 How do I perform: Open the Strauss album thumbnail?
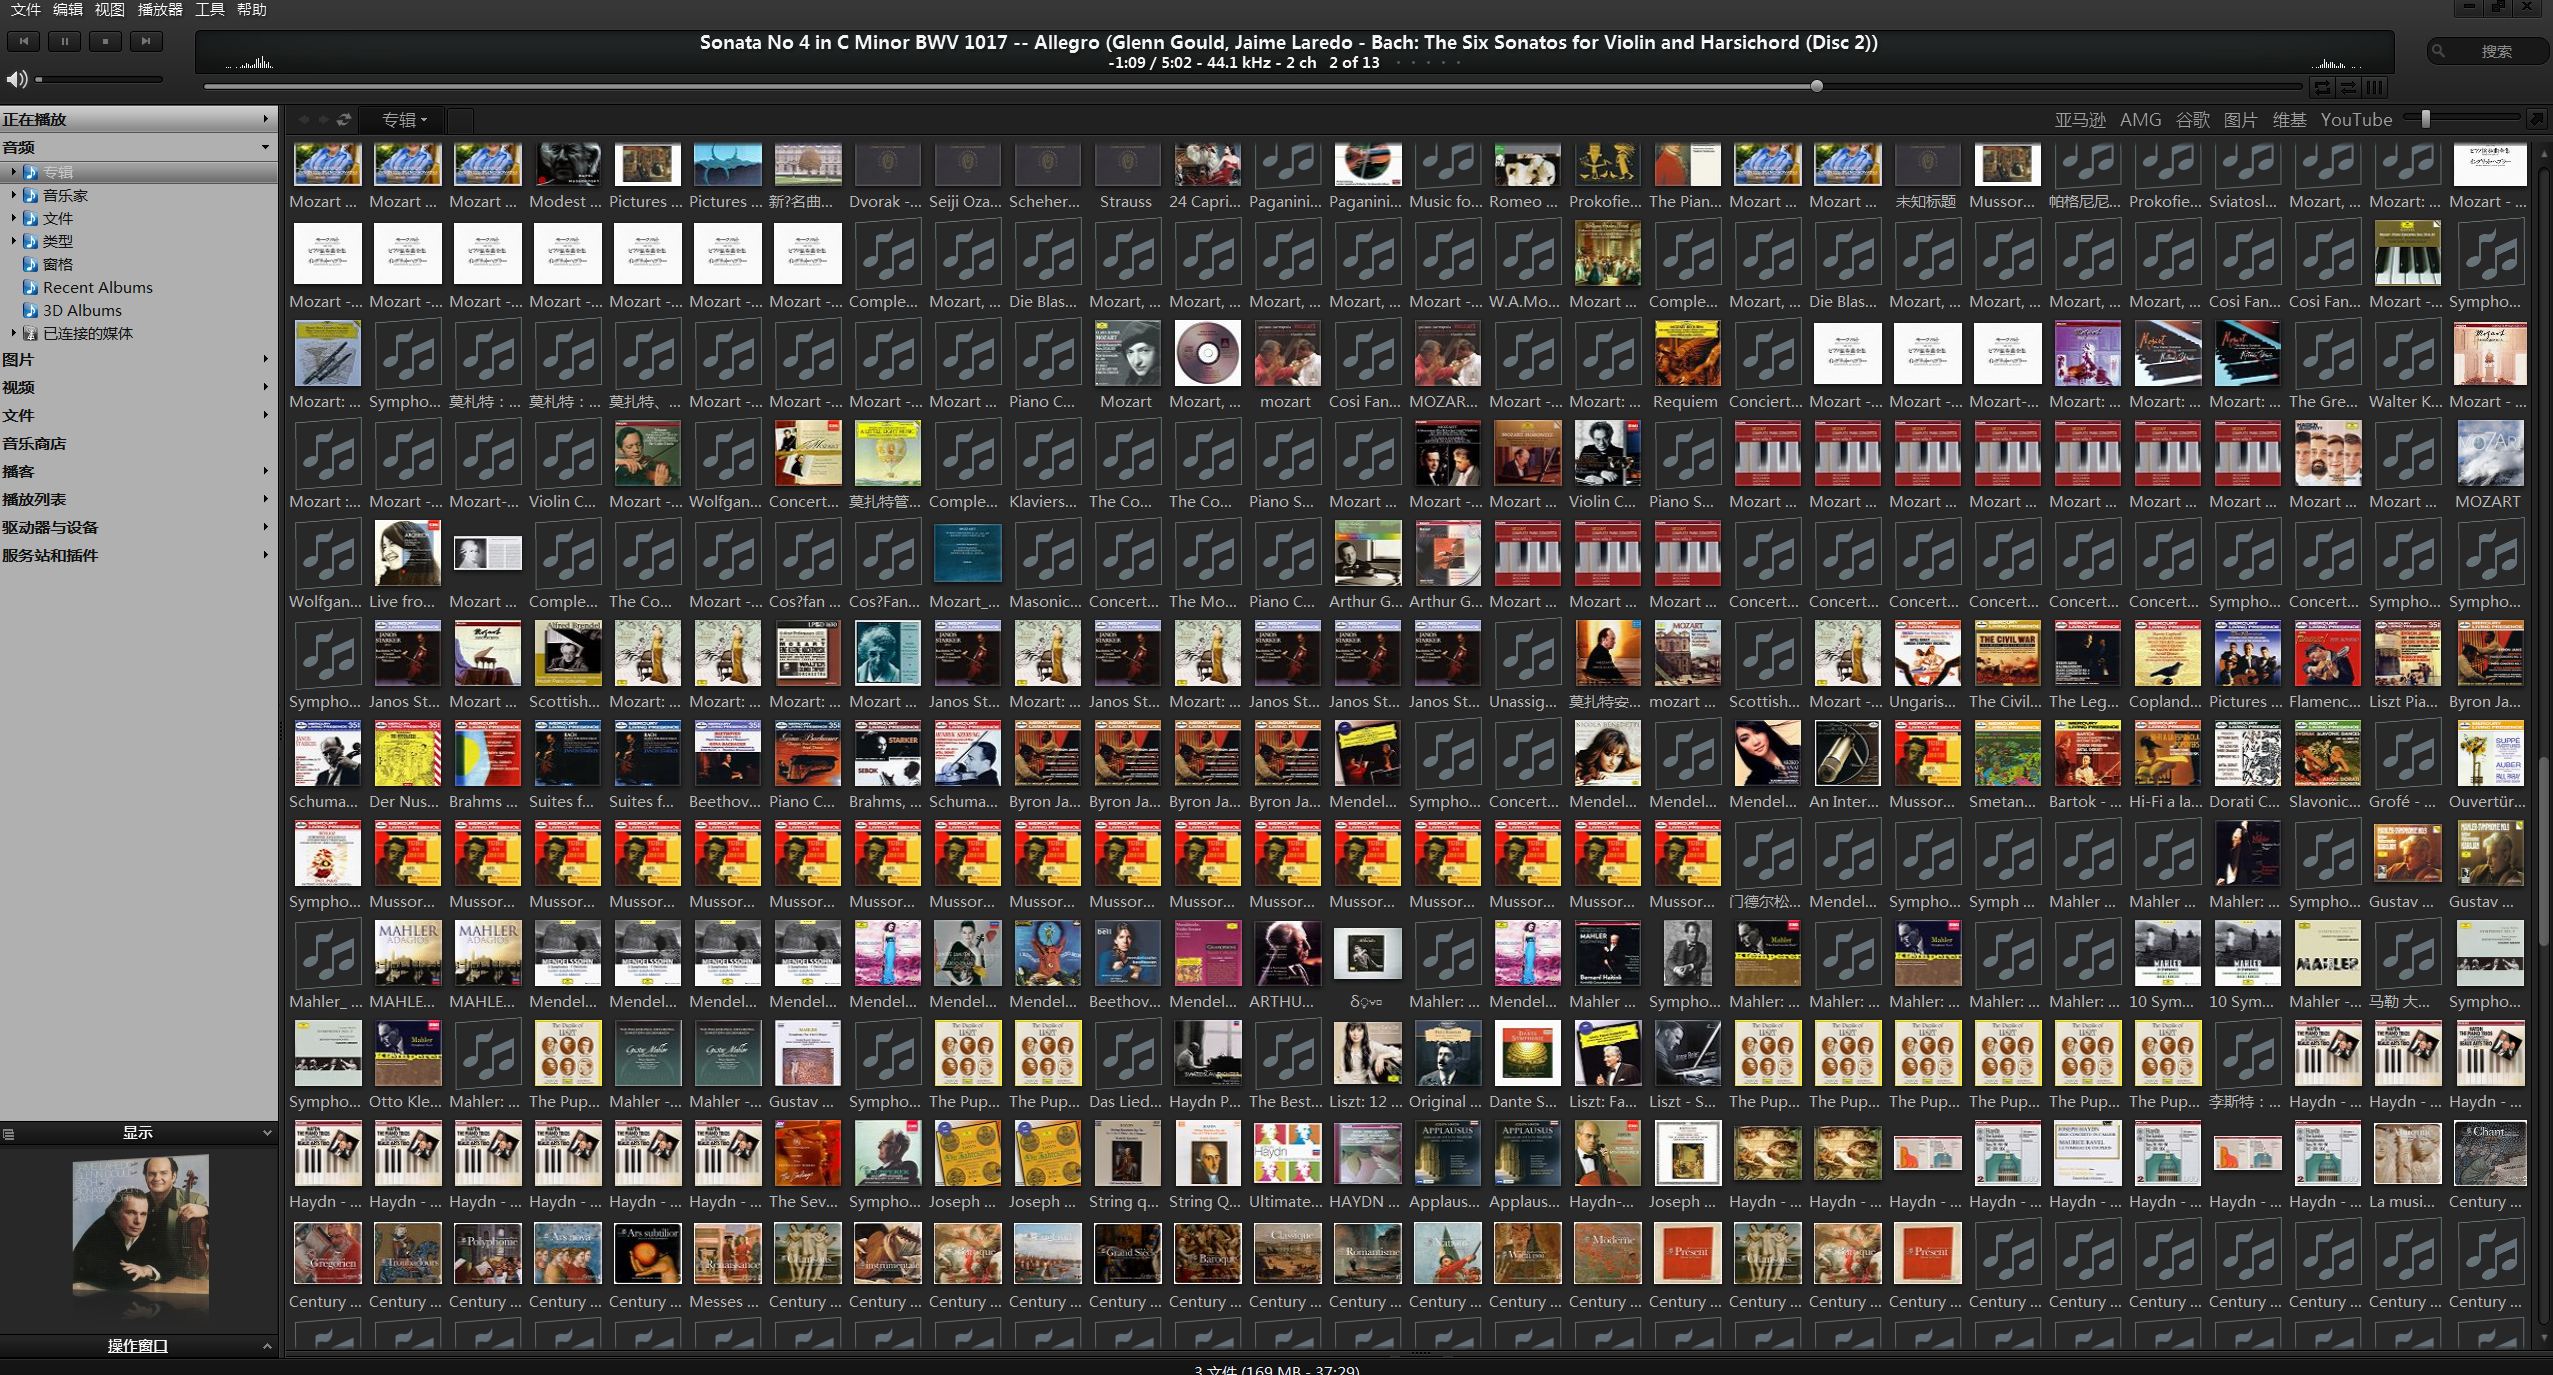coord(1127,165)
